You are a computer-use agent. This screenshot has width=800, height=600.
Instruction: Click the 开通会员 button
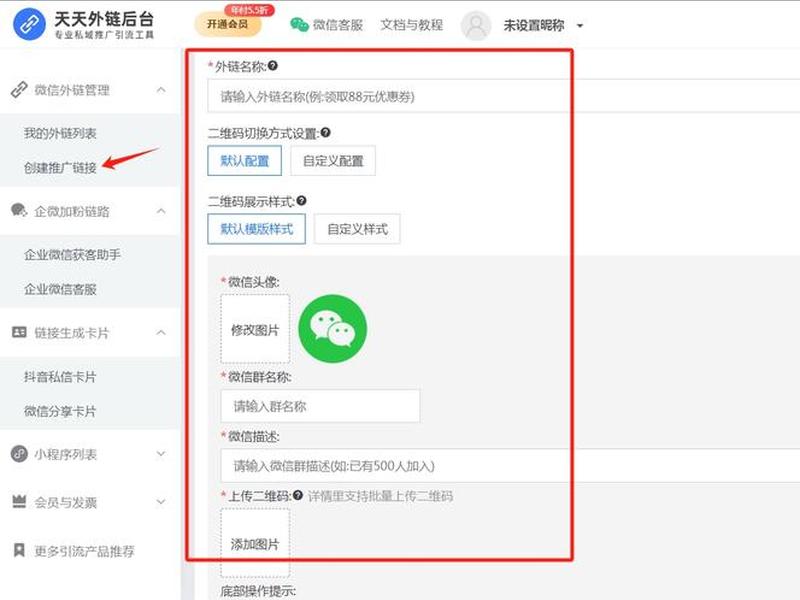click(x=228, y=24)
